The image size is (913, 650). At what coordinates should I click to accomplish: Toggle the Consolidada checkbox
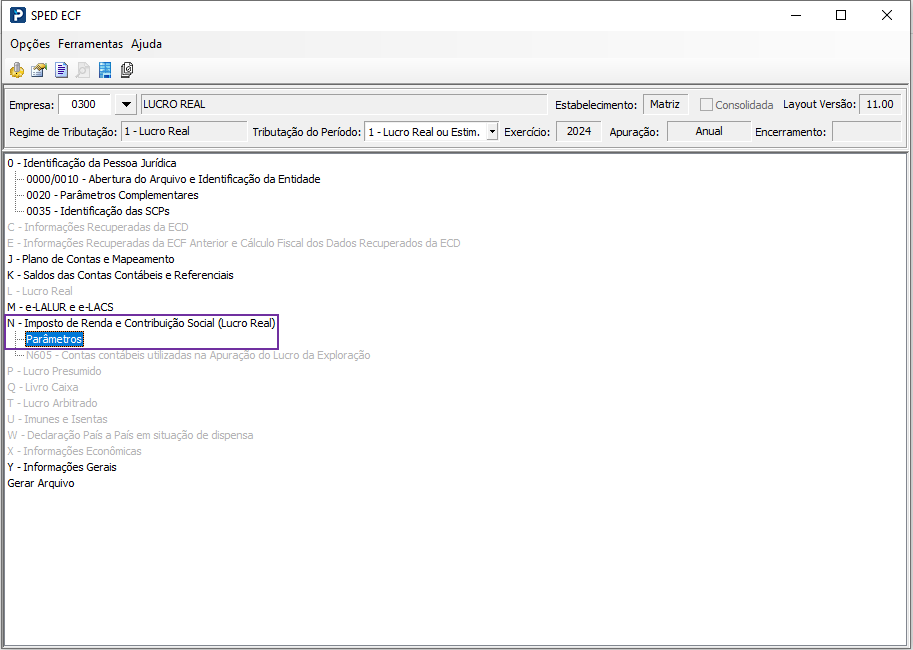tap(706, 105)
